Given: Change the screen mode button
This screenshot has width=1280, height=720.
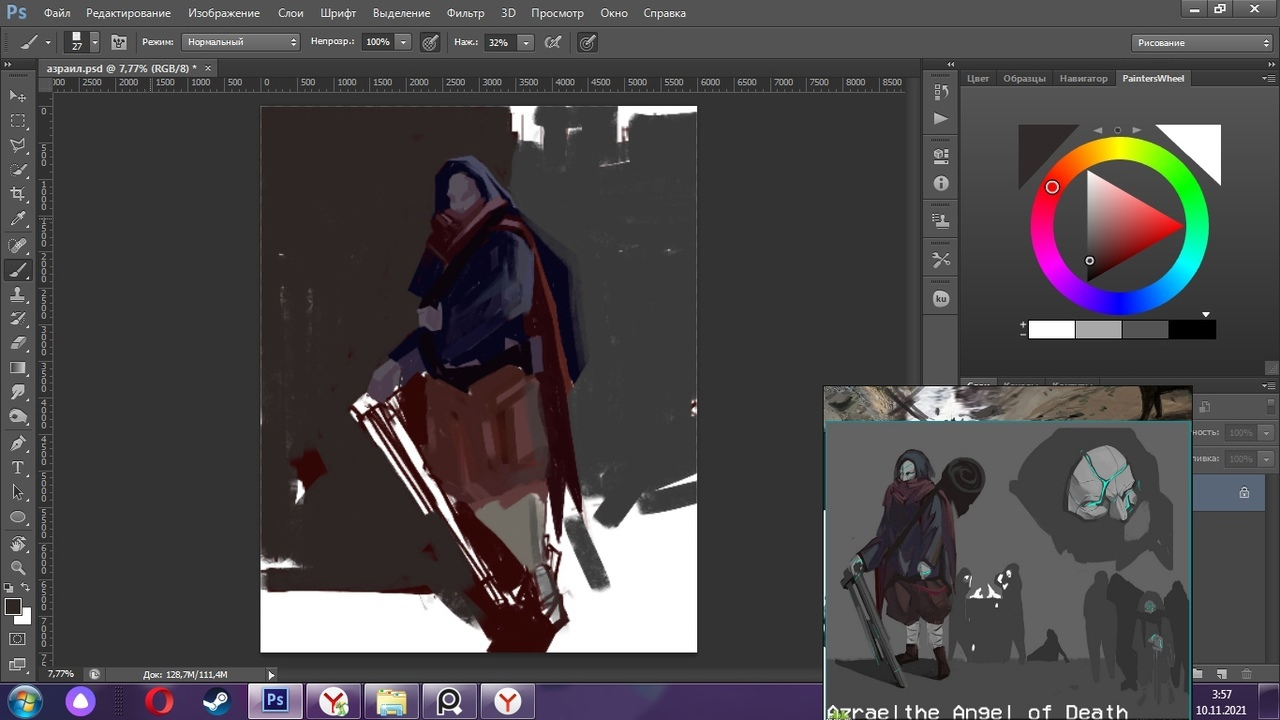Looking at the screenshot, I should point(18,663).
